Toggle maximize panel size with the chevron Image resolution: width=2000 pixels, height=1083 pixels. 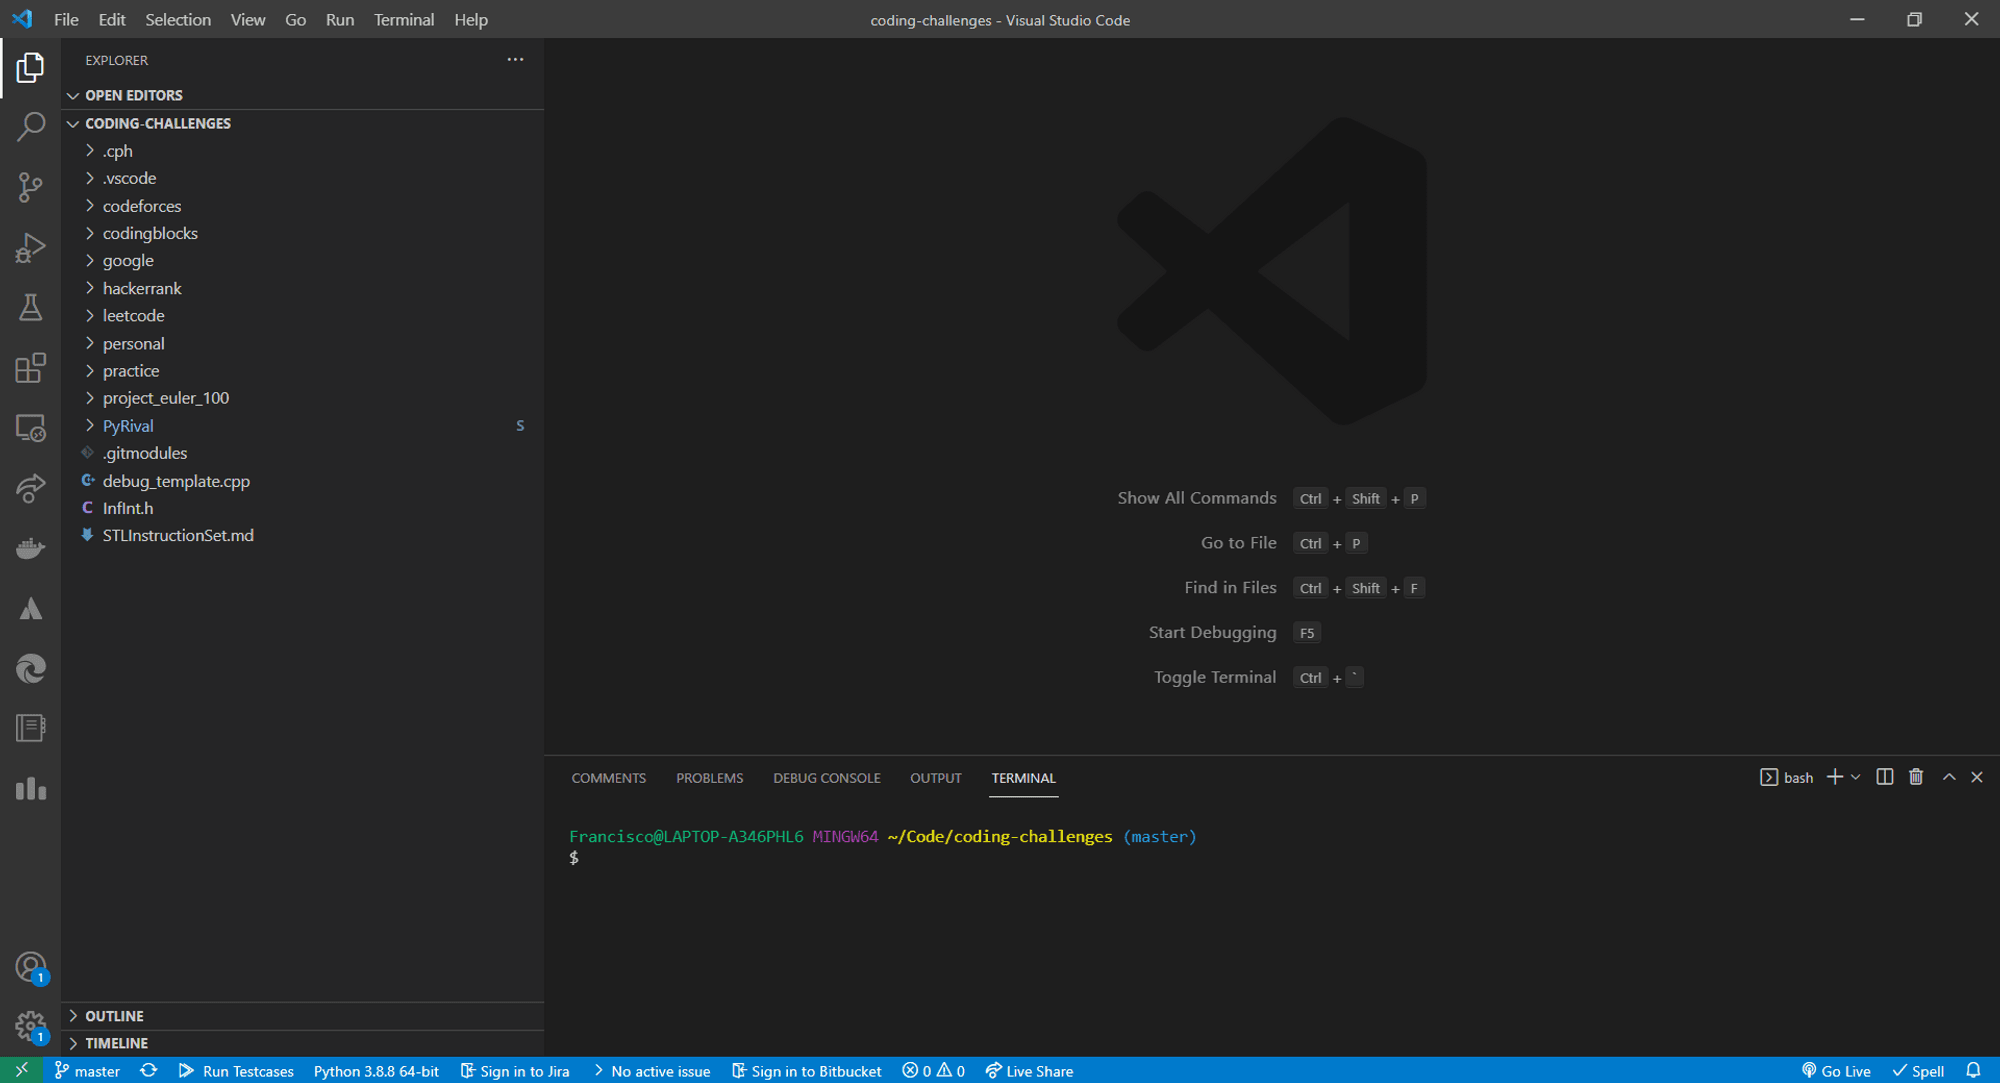[x=1948, y=777]
